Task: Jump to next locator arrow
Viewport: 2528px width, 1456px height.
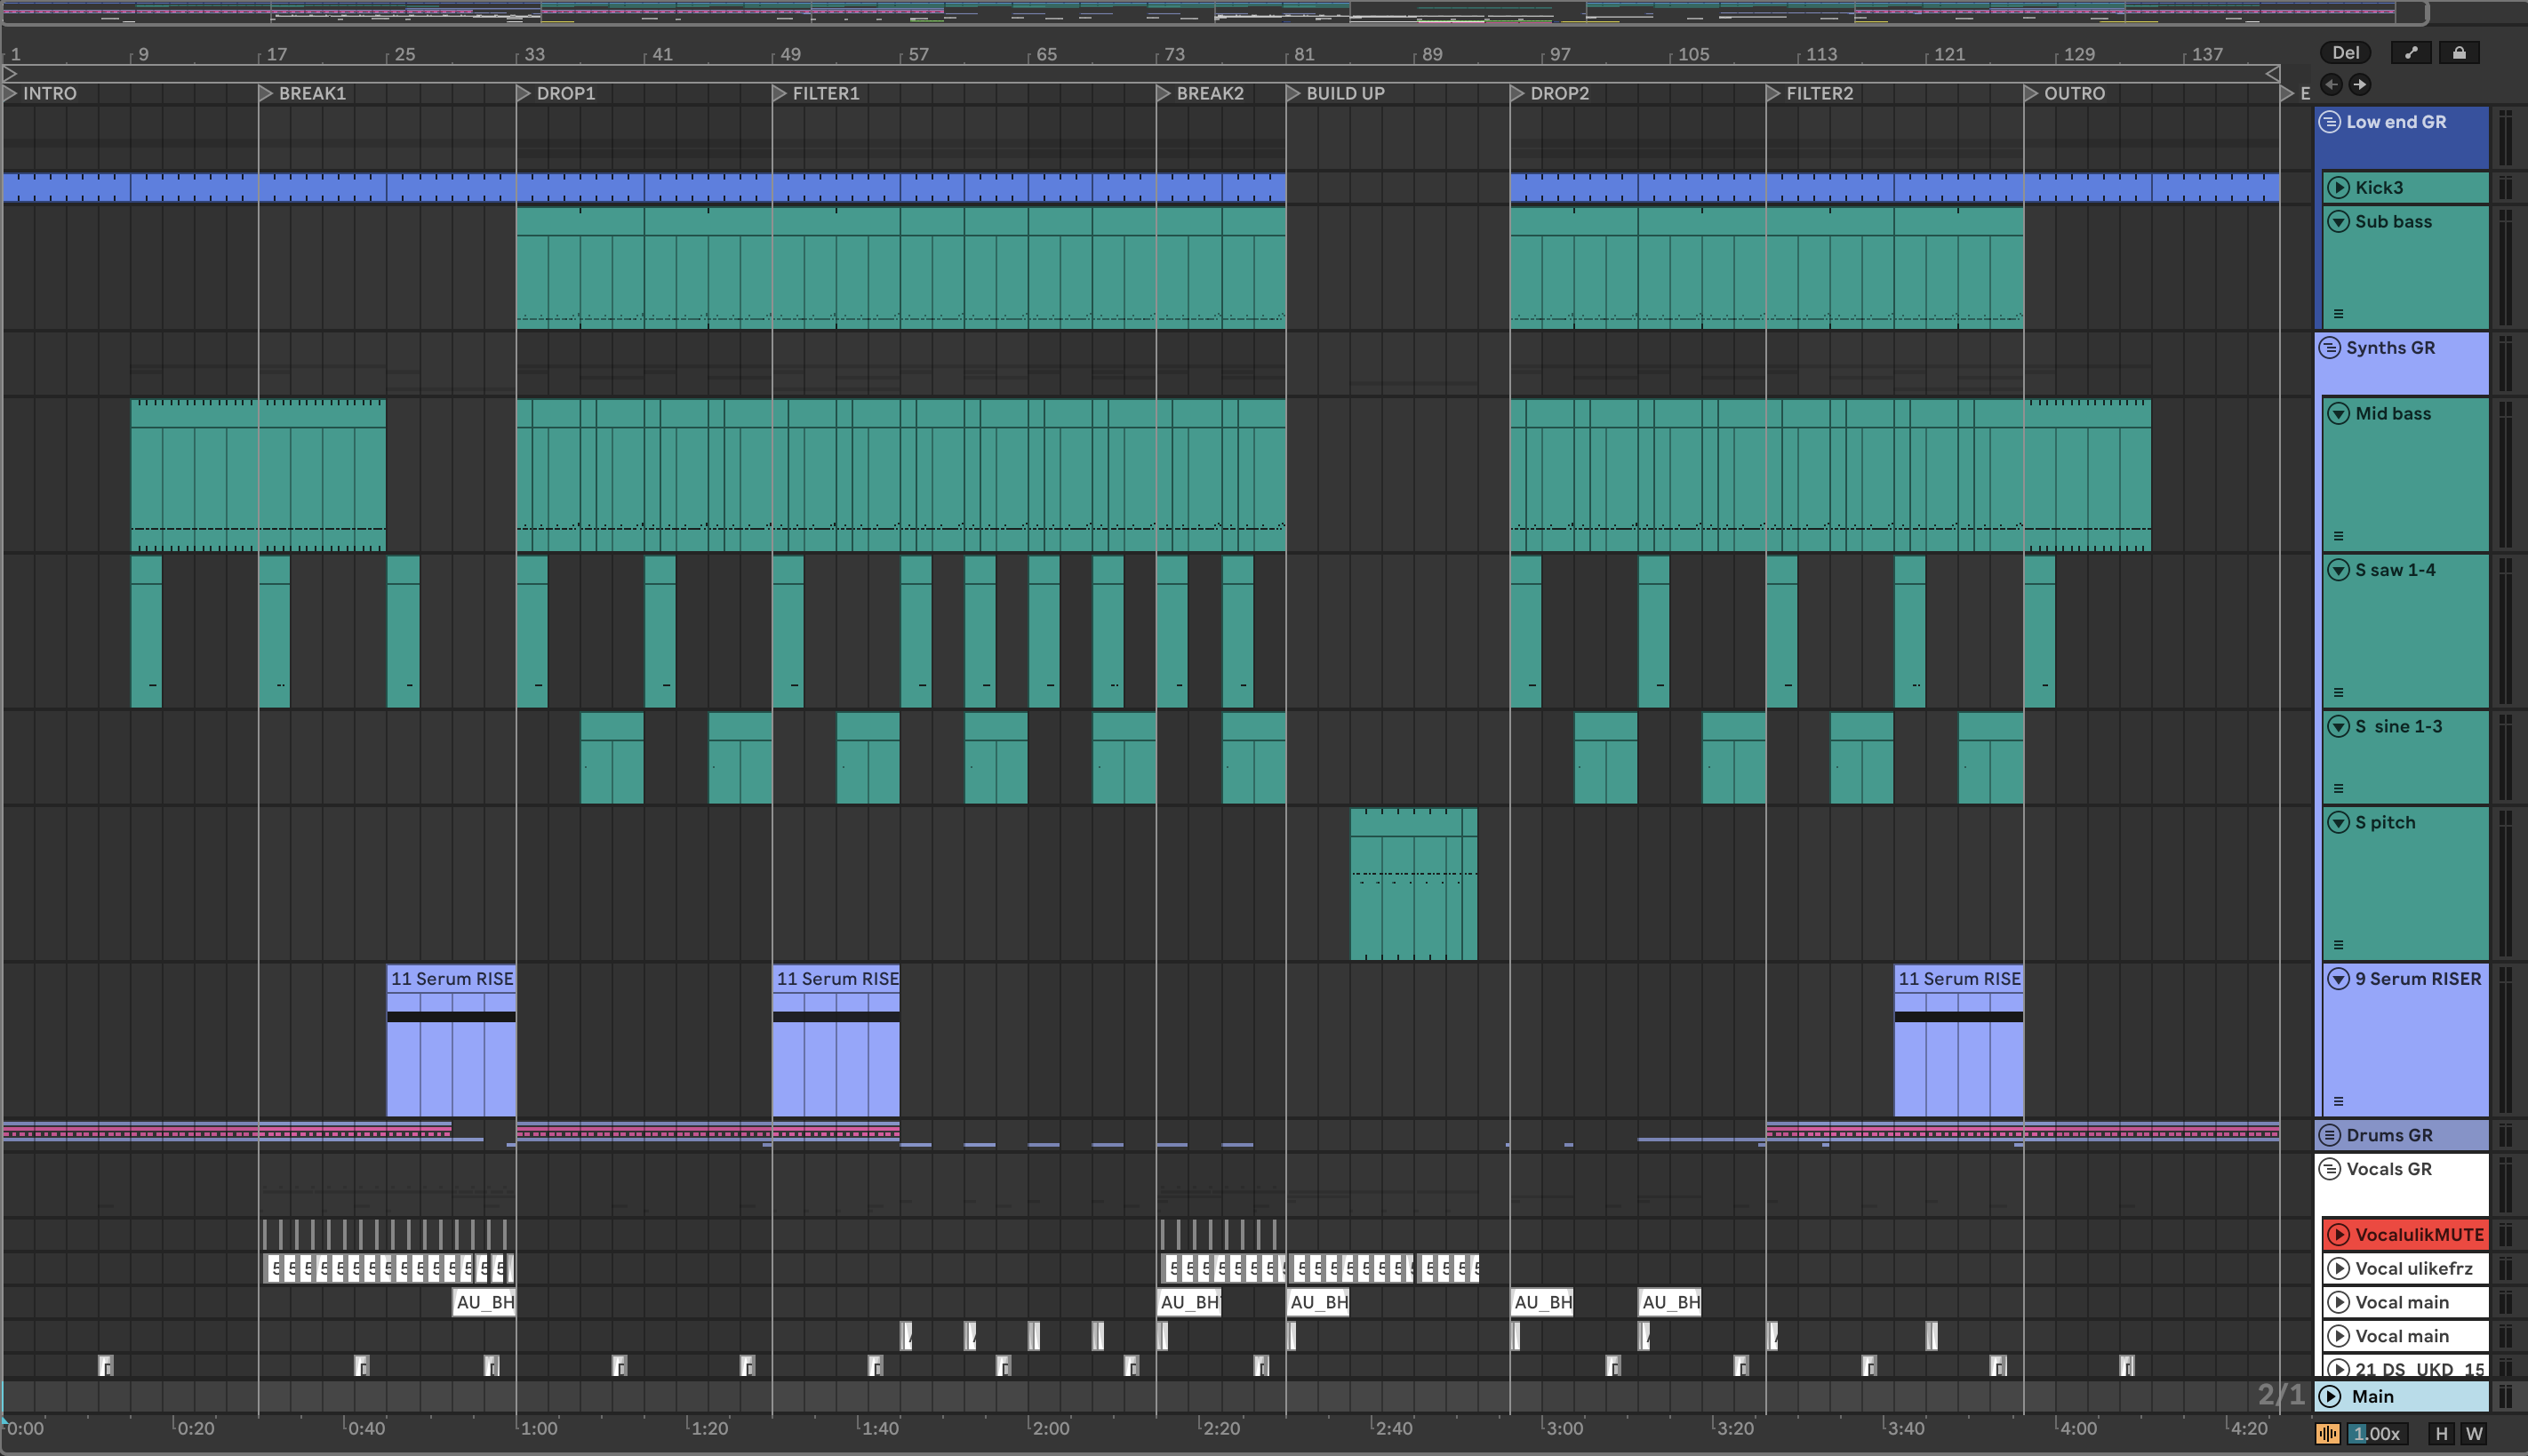Action: coord(2359,85)
